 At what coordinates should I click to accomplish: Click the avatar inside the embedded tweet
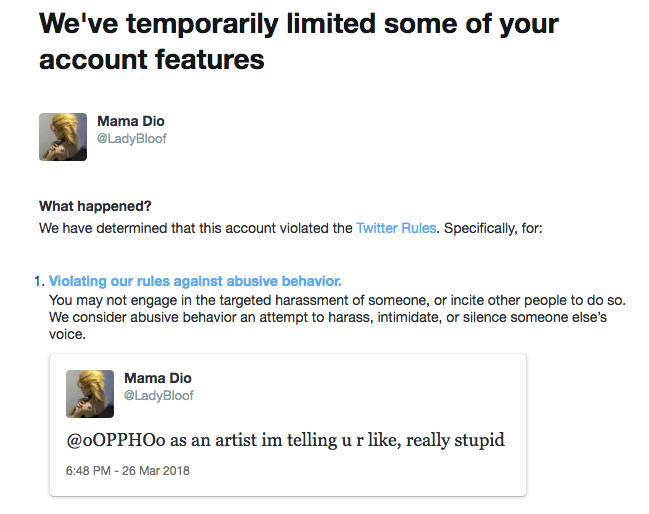[x=90, y=393]
